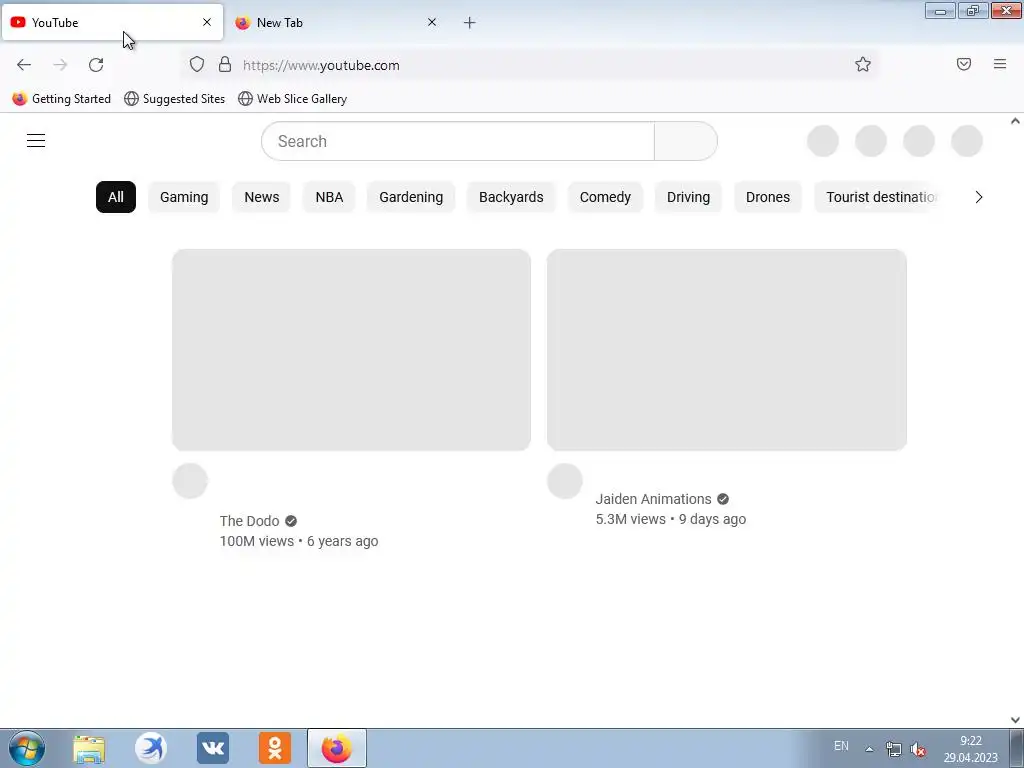This screenshot has height=768, width=1024.
Task: Click page scrollbar down arrow
Action: 1015,720
